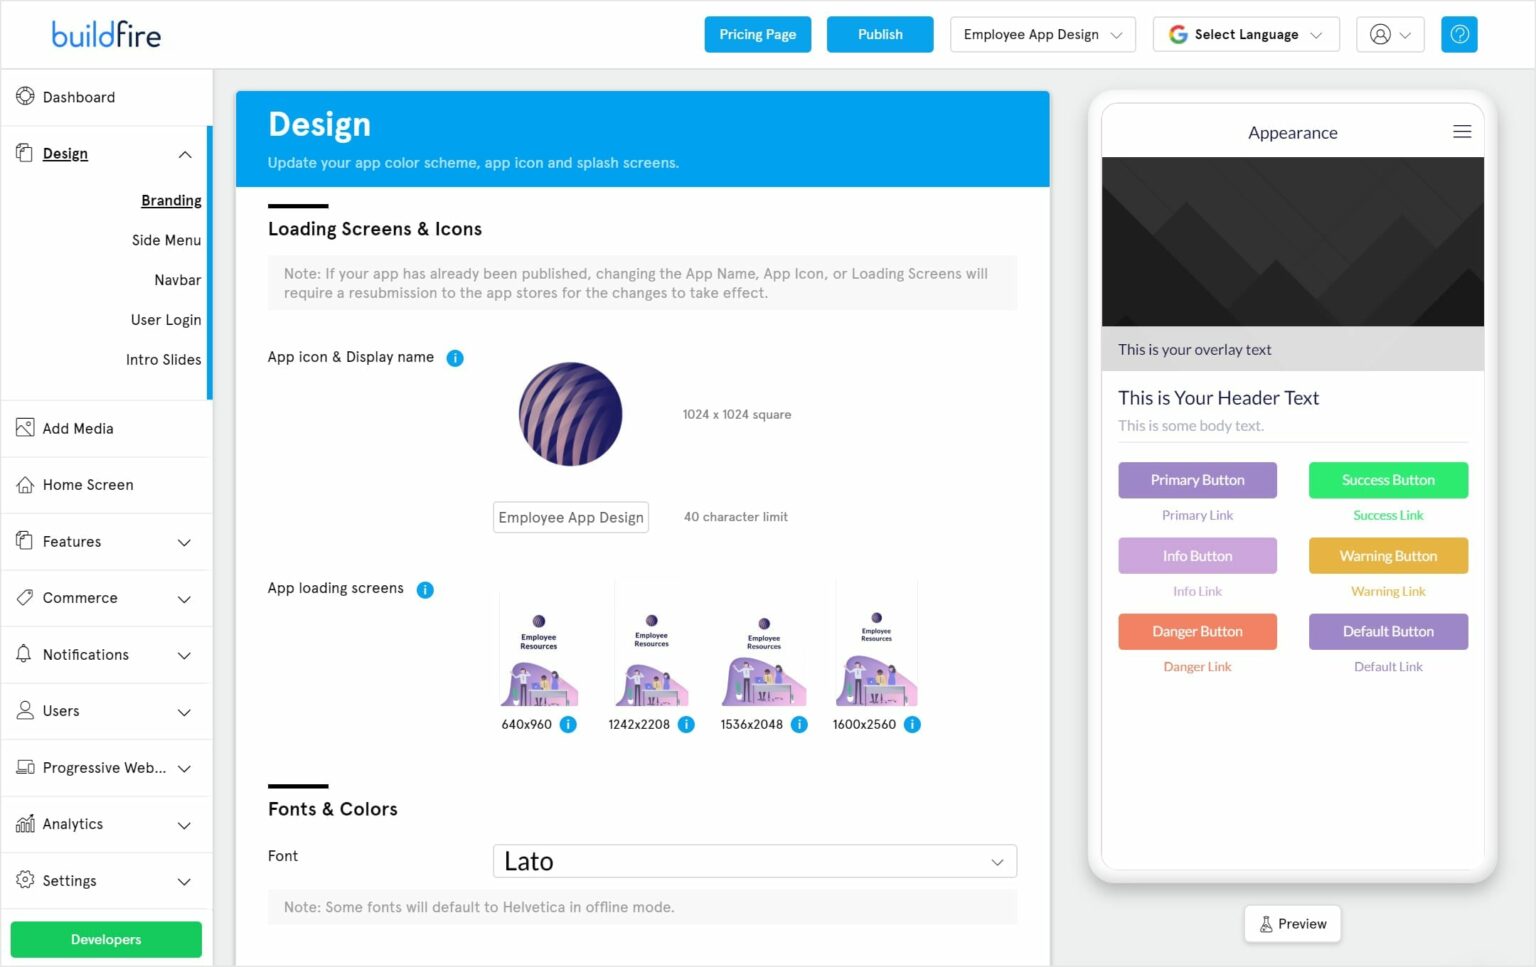The height and width of the screenshot is (967, 1536).
Task: Open the help question-mark icon top right
Action: (1459, 34)
